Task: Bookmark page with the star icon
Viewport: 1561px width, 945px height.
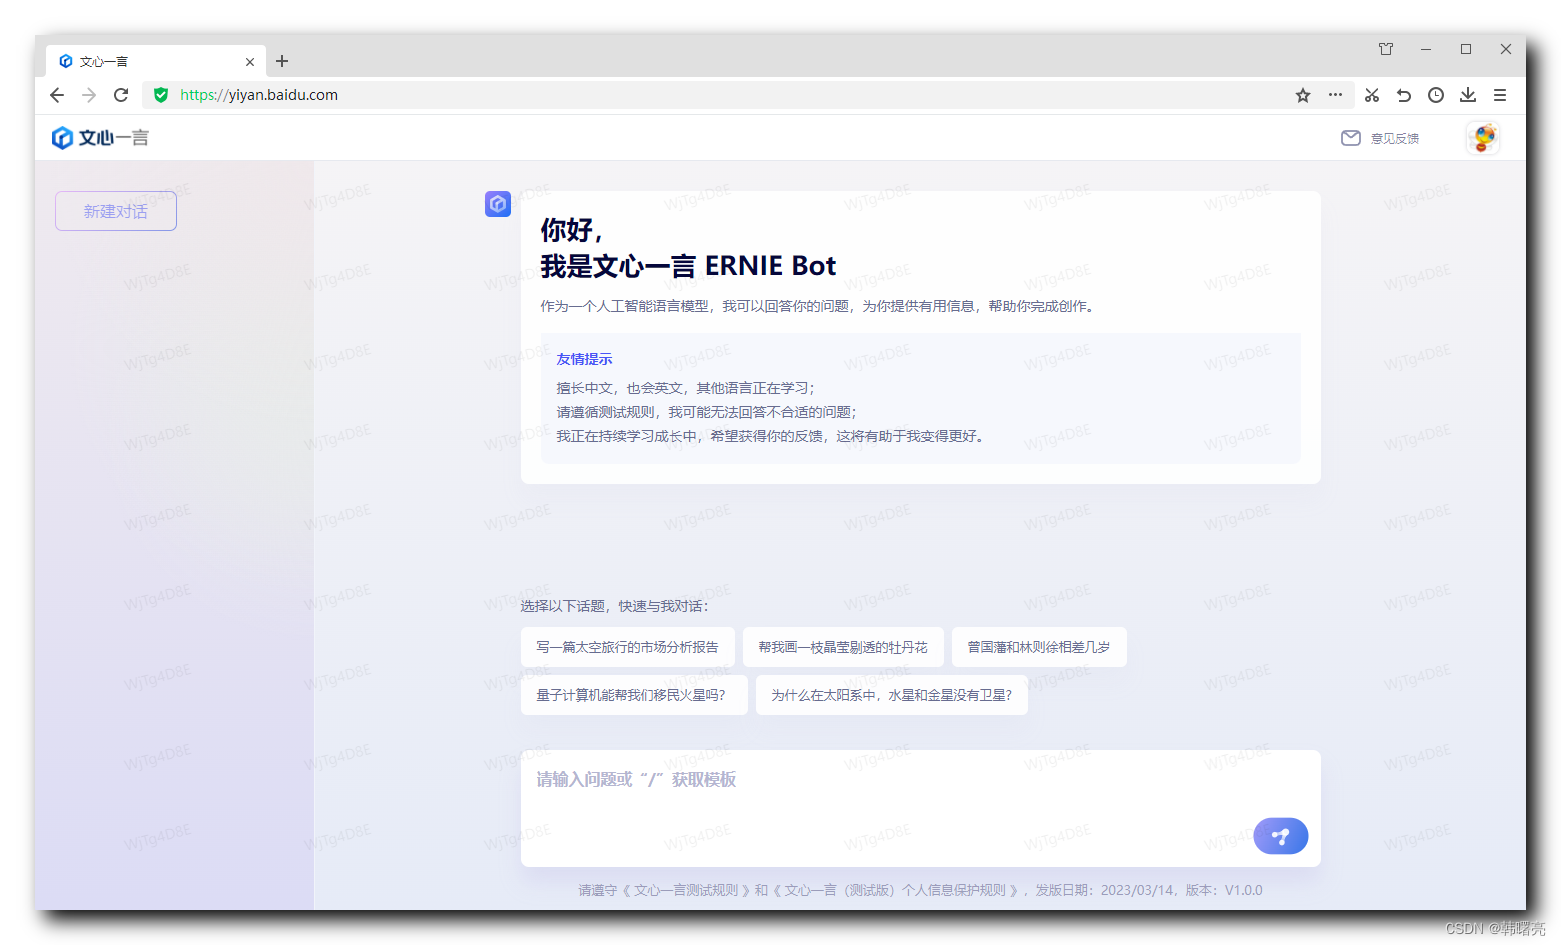Action: pyautogui.click(x=1303, y=95)
